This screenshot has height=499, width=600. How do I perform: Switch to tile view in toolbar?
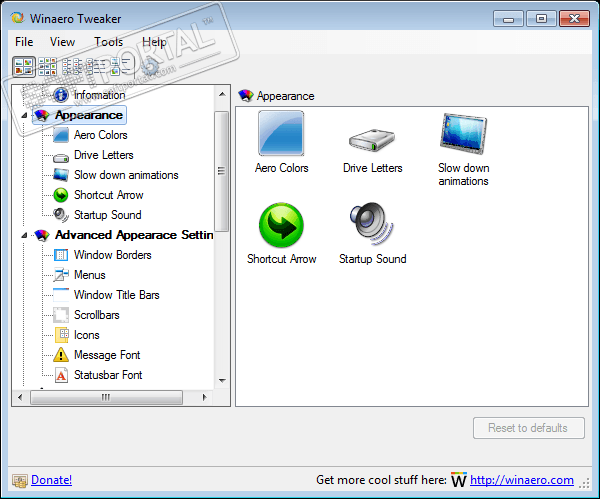click(121, 67)
